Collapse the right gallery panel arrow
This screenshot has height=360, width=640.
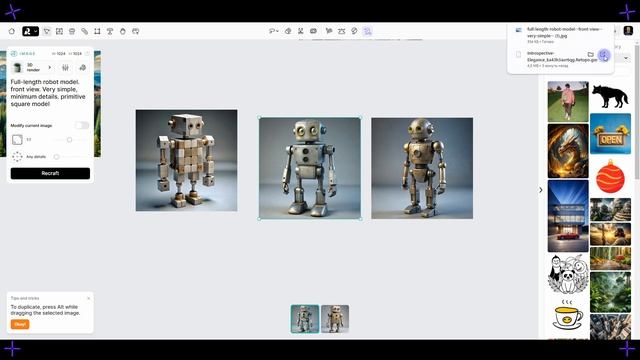541,190
